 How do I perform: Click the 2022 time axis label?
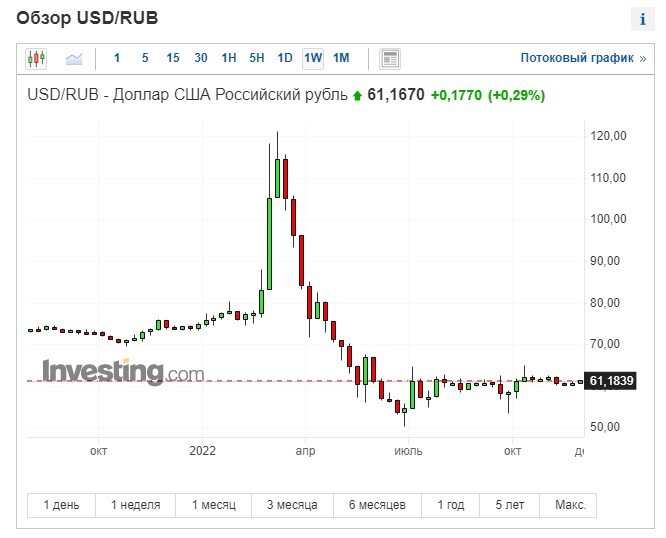[x=203, y=451]
